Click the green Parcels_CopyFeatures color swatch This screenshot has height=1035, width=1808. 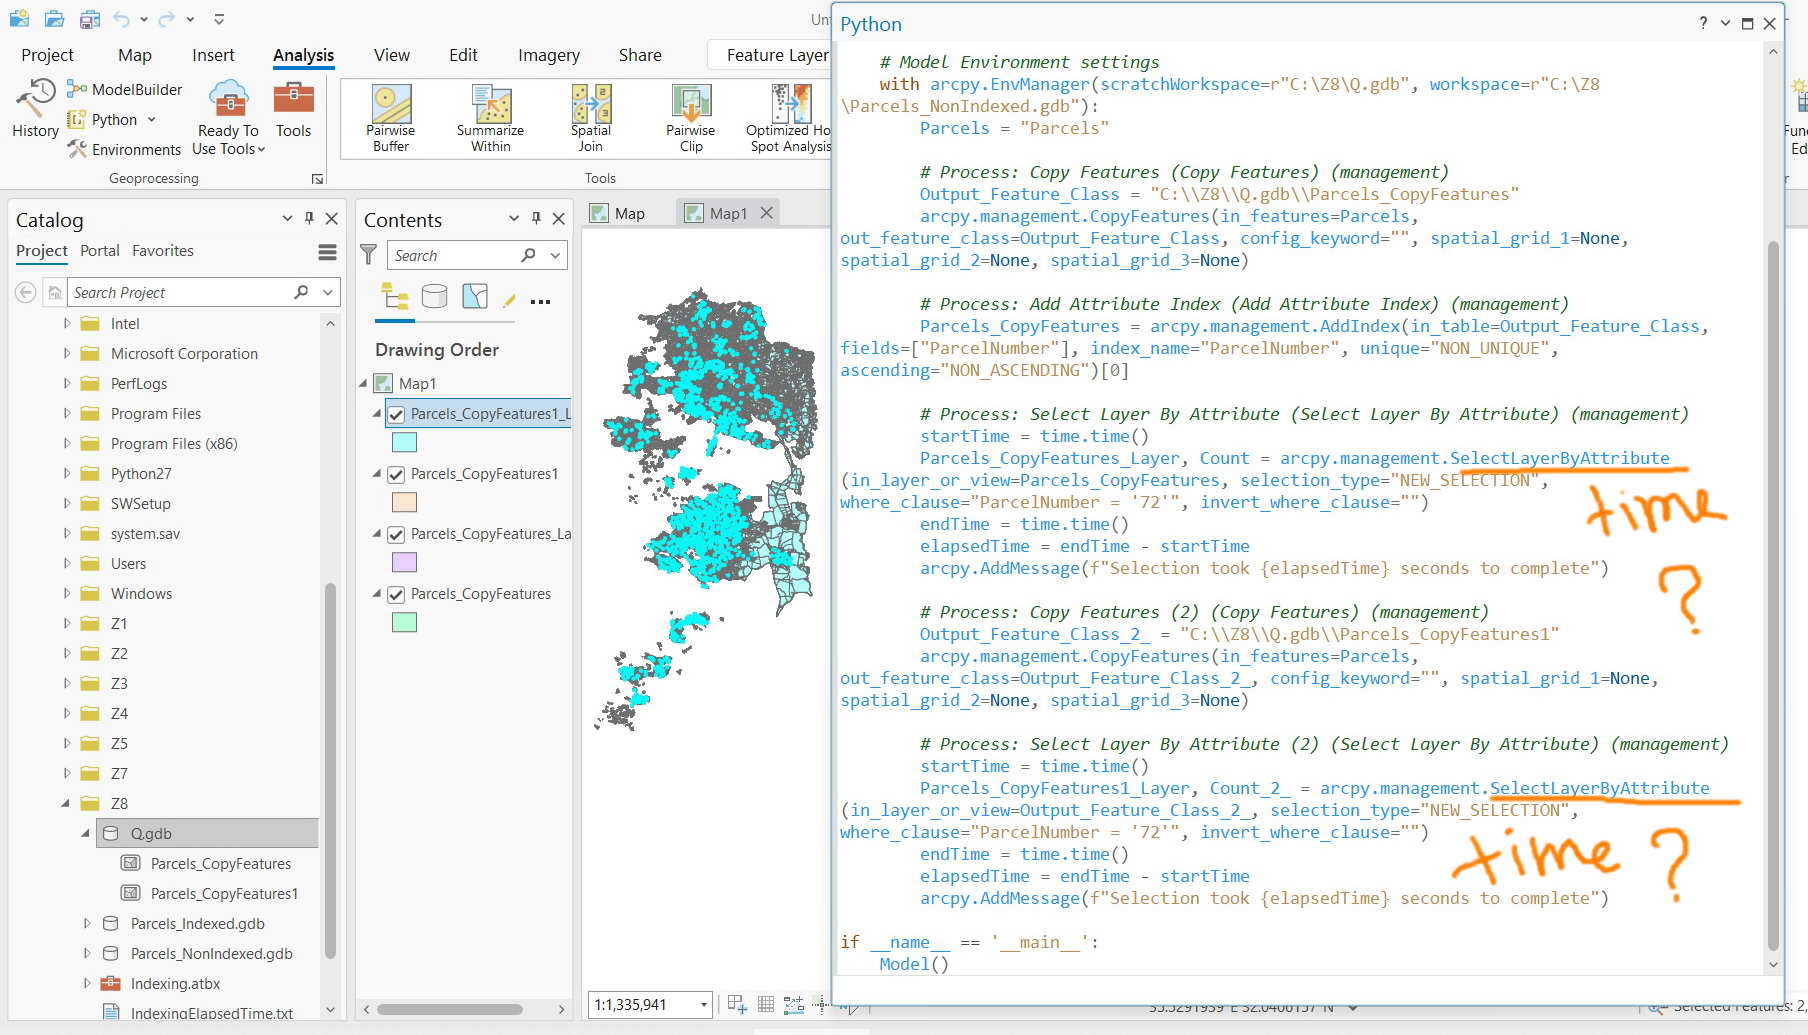pos(404,622)
